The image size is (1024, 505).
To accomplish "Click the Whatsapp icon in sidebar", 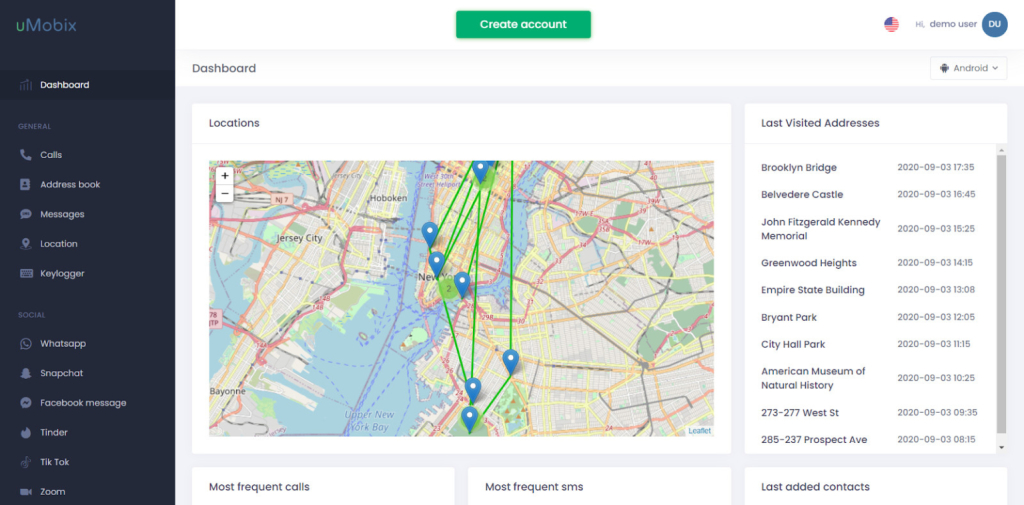I will [x=26, y=344].
